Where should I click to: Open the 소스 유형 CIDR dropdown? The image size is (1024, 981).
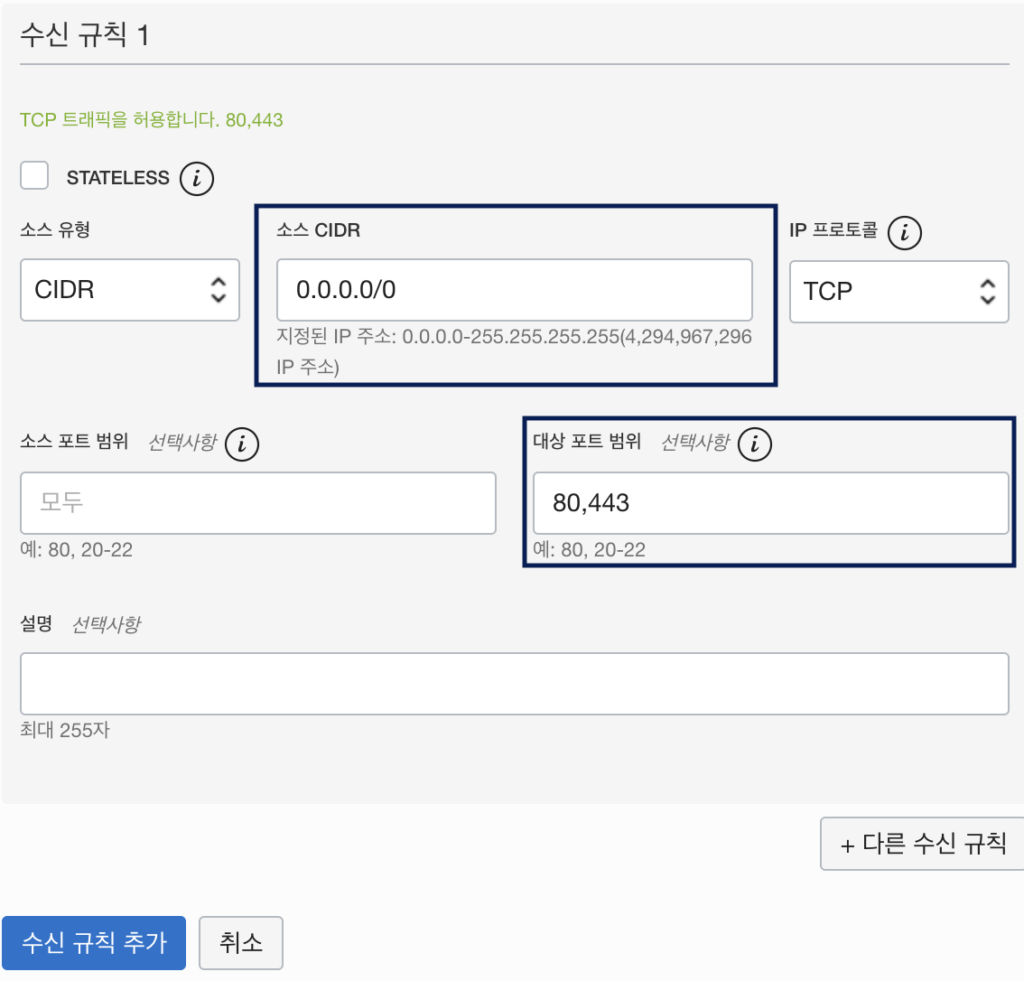[130, 290]
